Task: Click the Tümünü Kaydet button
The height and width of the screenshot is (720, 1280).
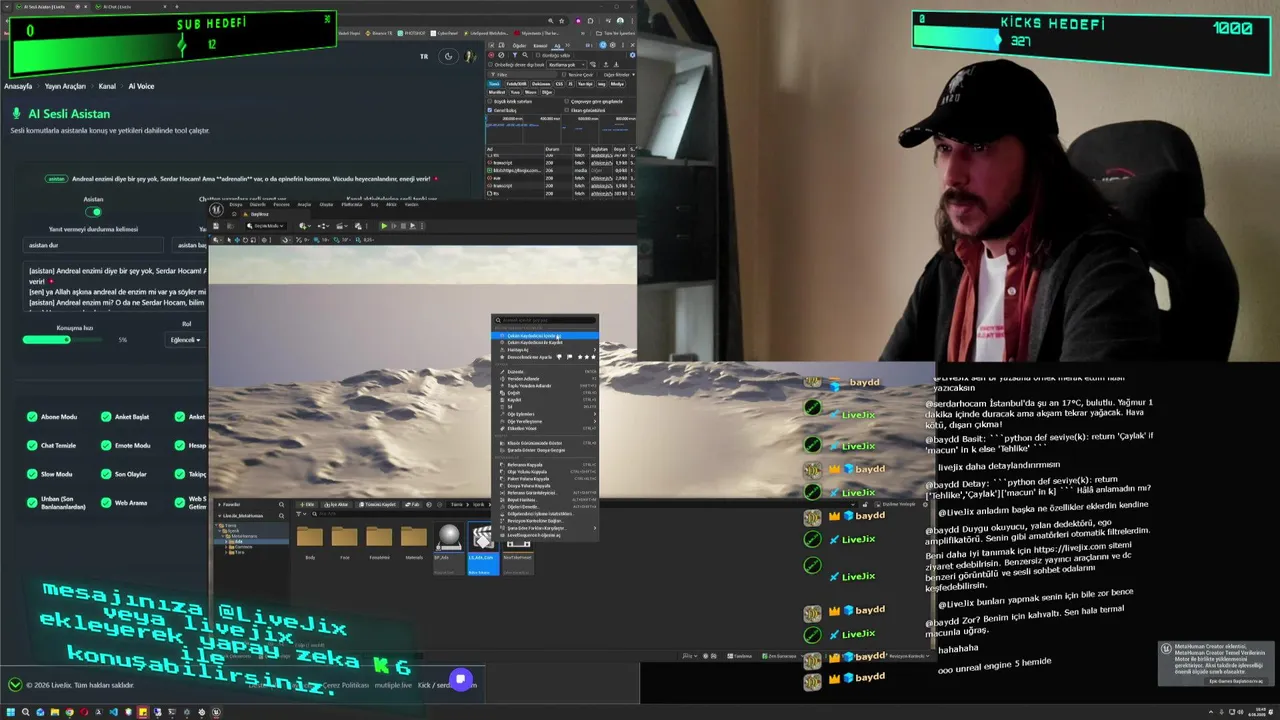Action: [379, 504]
